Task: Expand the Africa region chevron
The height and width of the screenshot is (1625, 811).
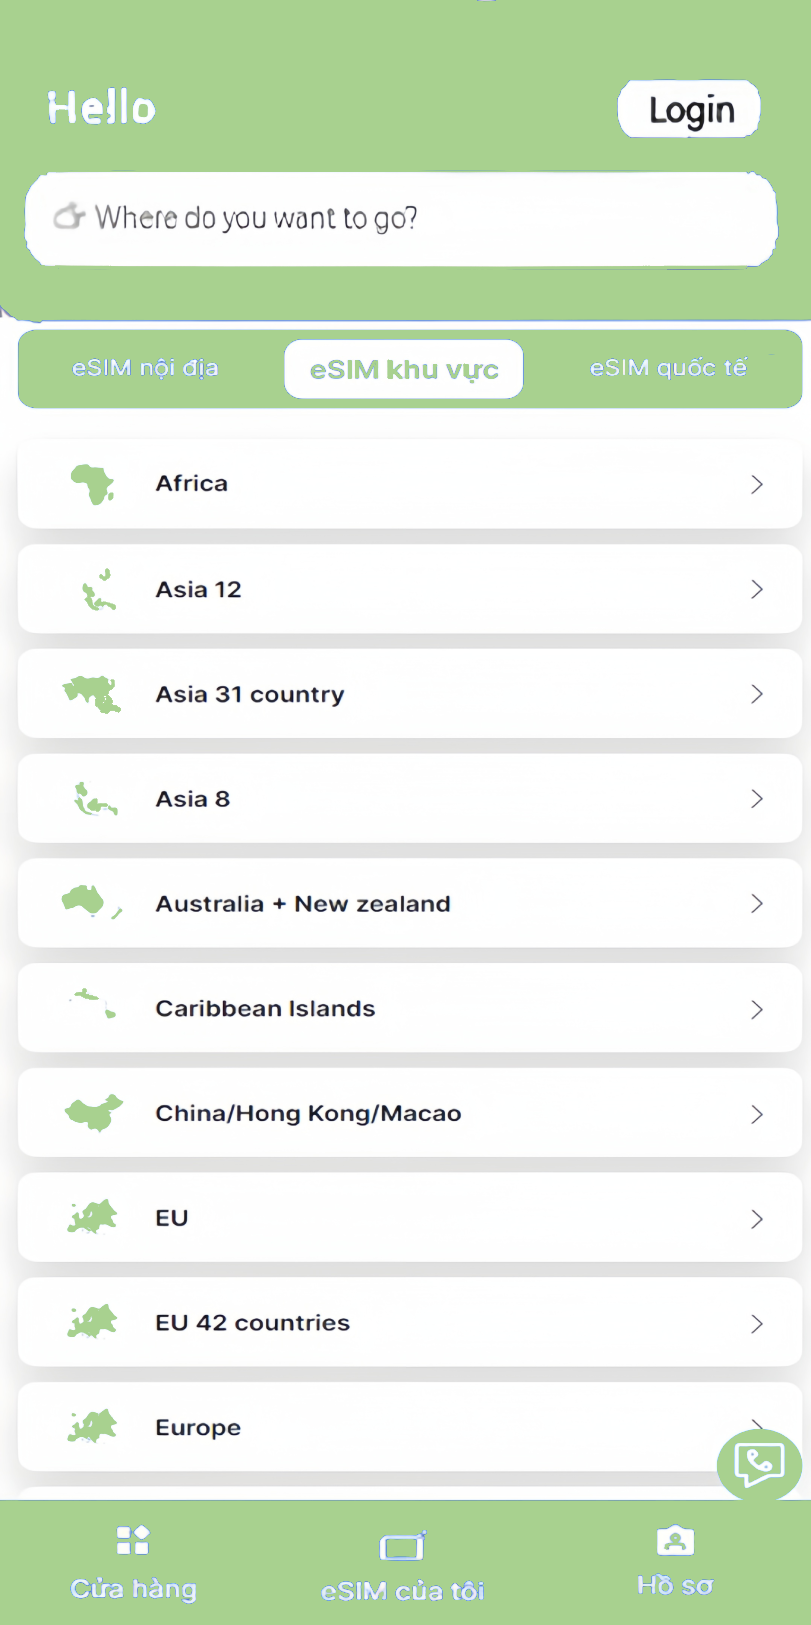Action: point(757,484)
